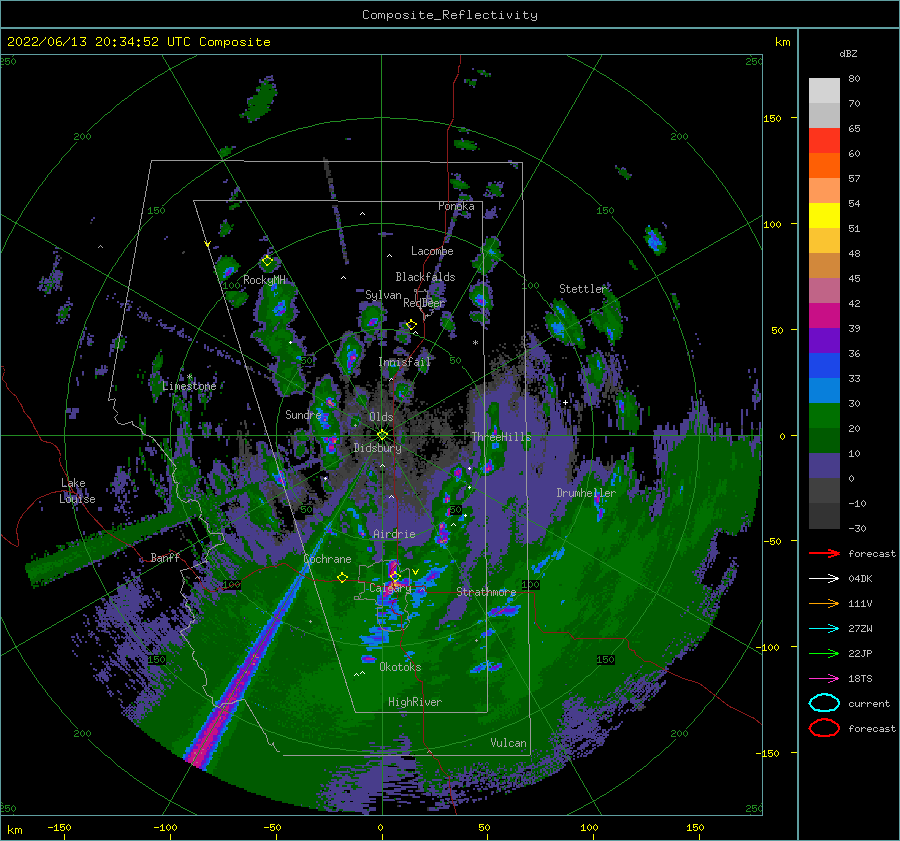
Task: Click the Didsbury city label
Action: (x=378, y=448)
